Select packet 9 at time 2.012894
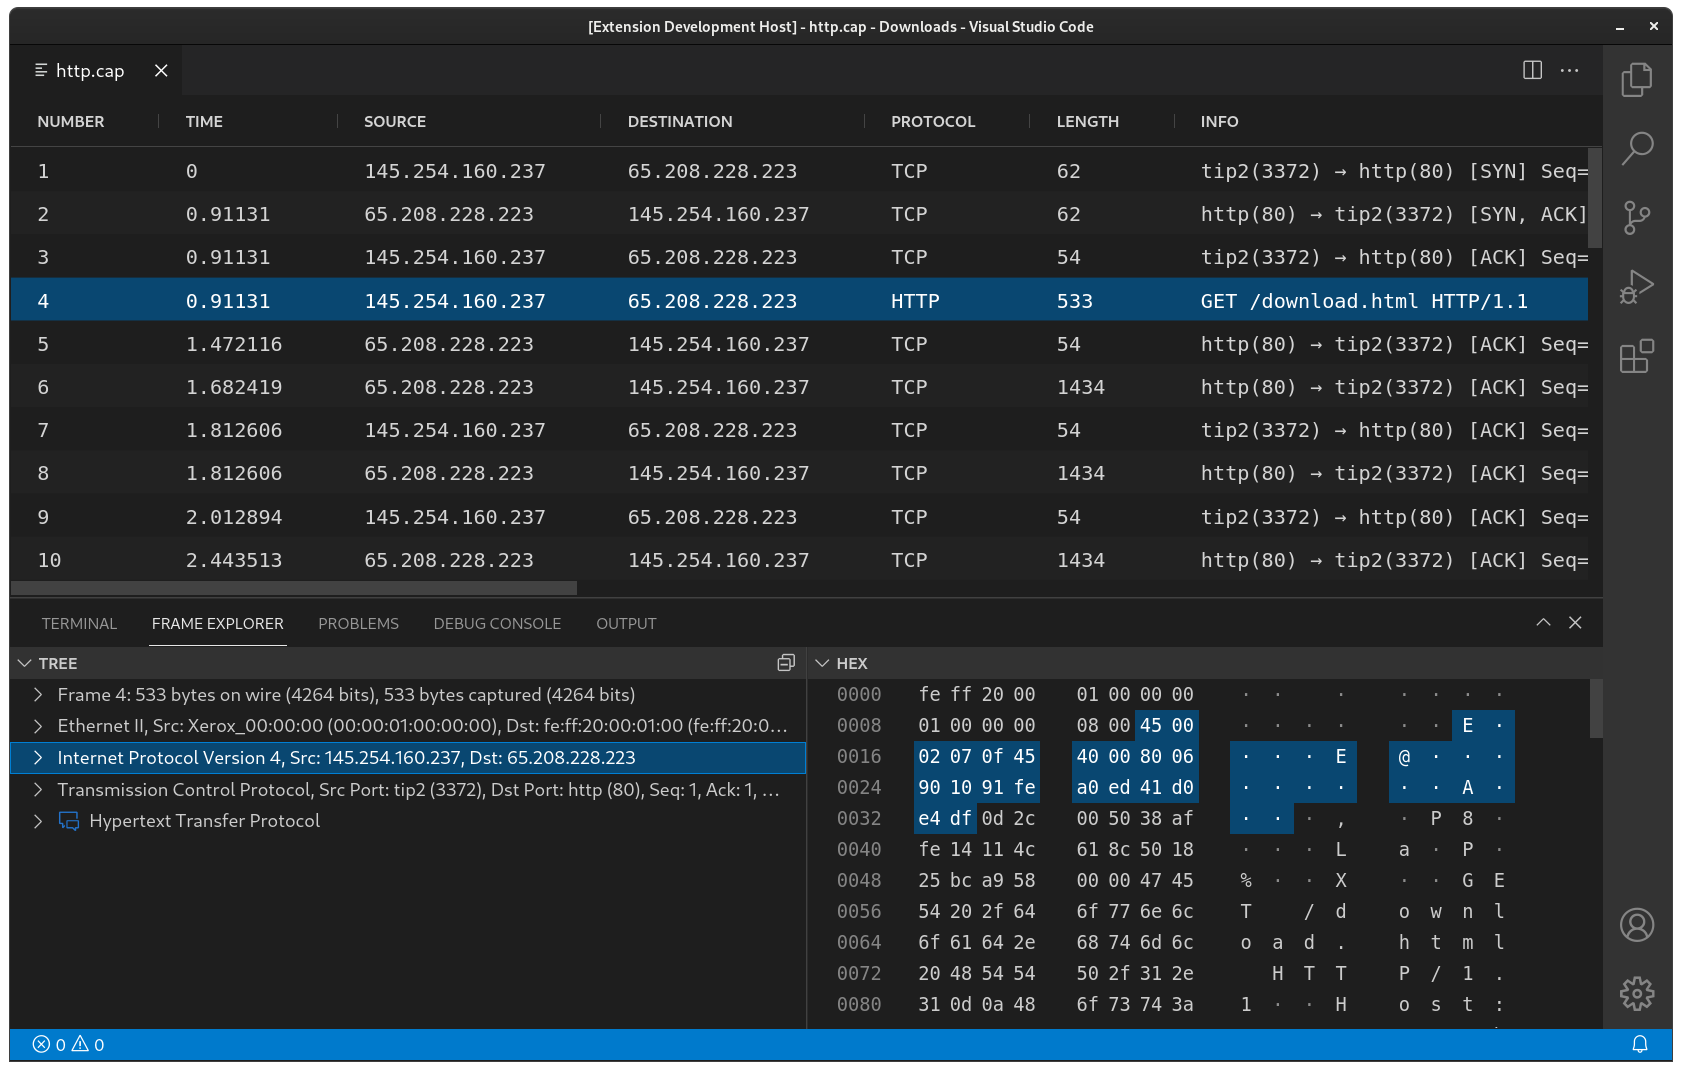The height and width of the screenshot is (1071, 1682). click(799, 517)
